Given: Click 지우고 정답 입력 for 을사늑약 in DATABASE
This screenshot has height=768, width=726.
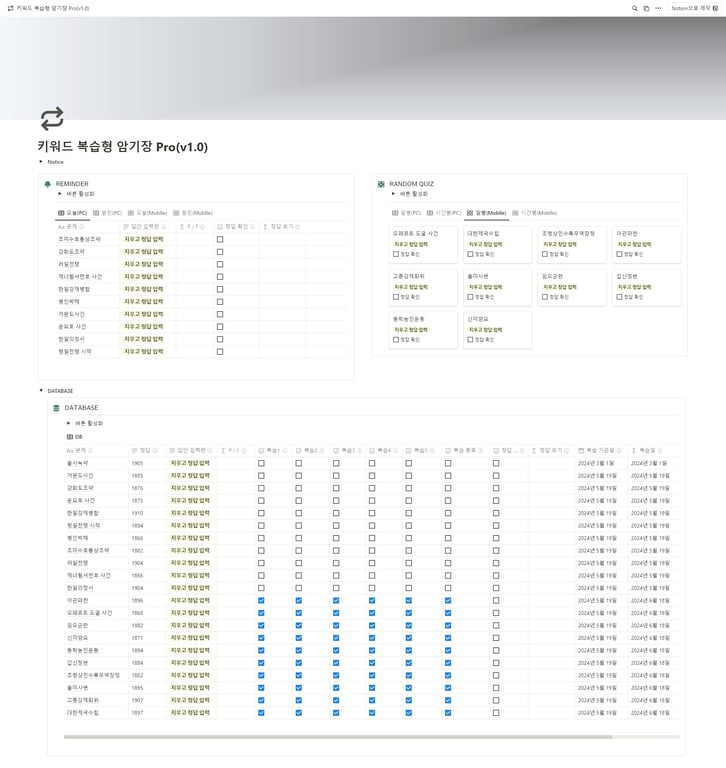Looking at the screenshot, I should 190,463.
